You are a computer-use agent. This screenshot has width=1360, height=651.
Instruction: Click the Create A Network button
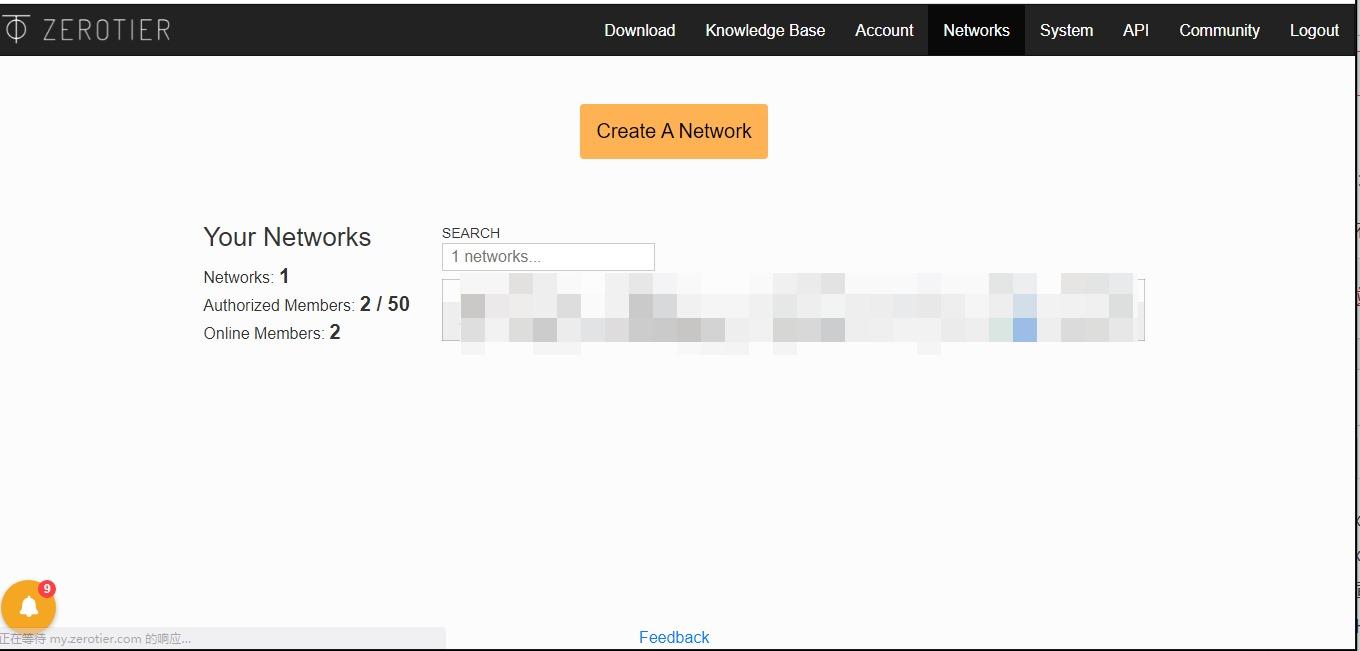click(x=674, y=131)
